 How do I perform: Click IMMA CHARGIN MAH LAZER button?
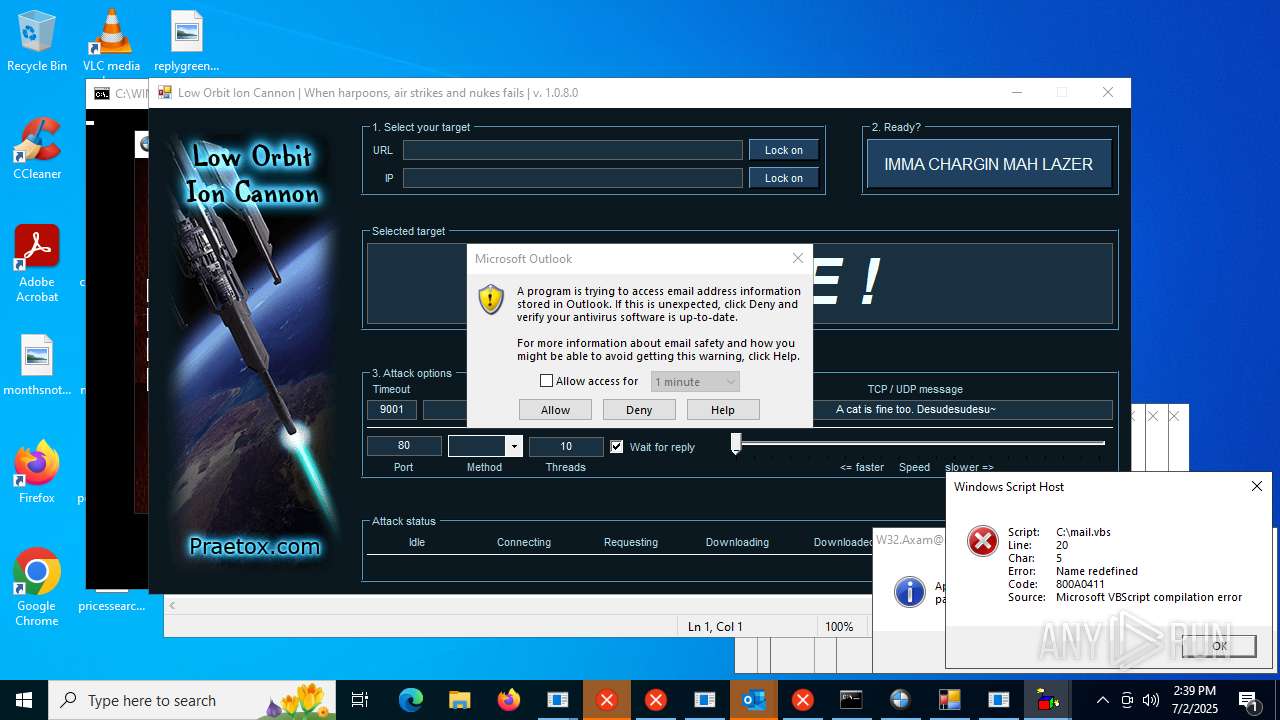(x=989, y=164)
